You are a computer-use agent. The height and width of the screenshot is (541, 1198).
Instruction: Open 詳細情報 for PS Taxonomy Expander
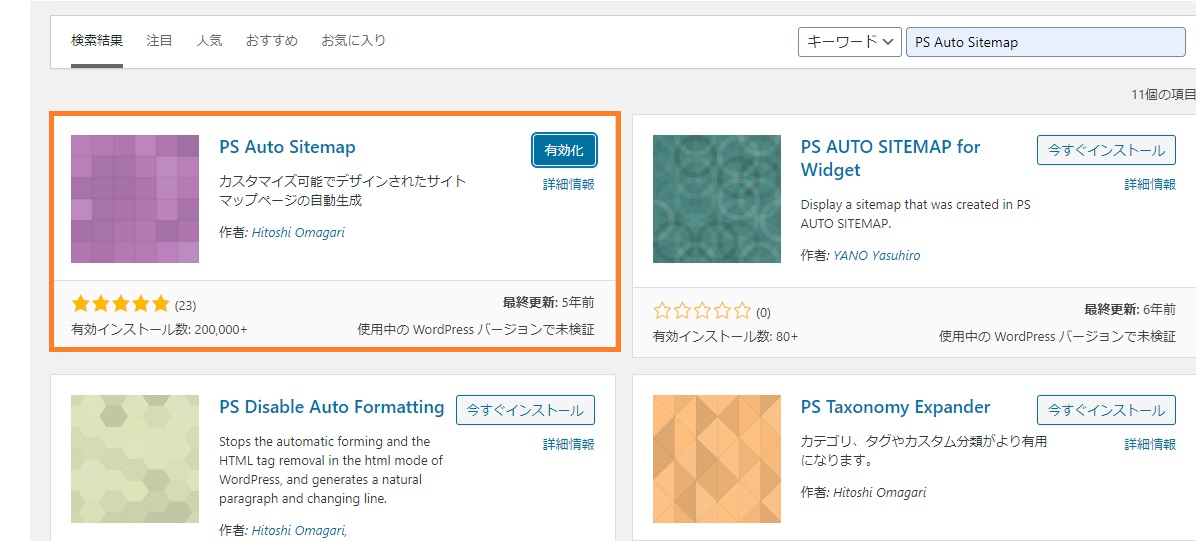tap(1150, 444)
